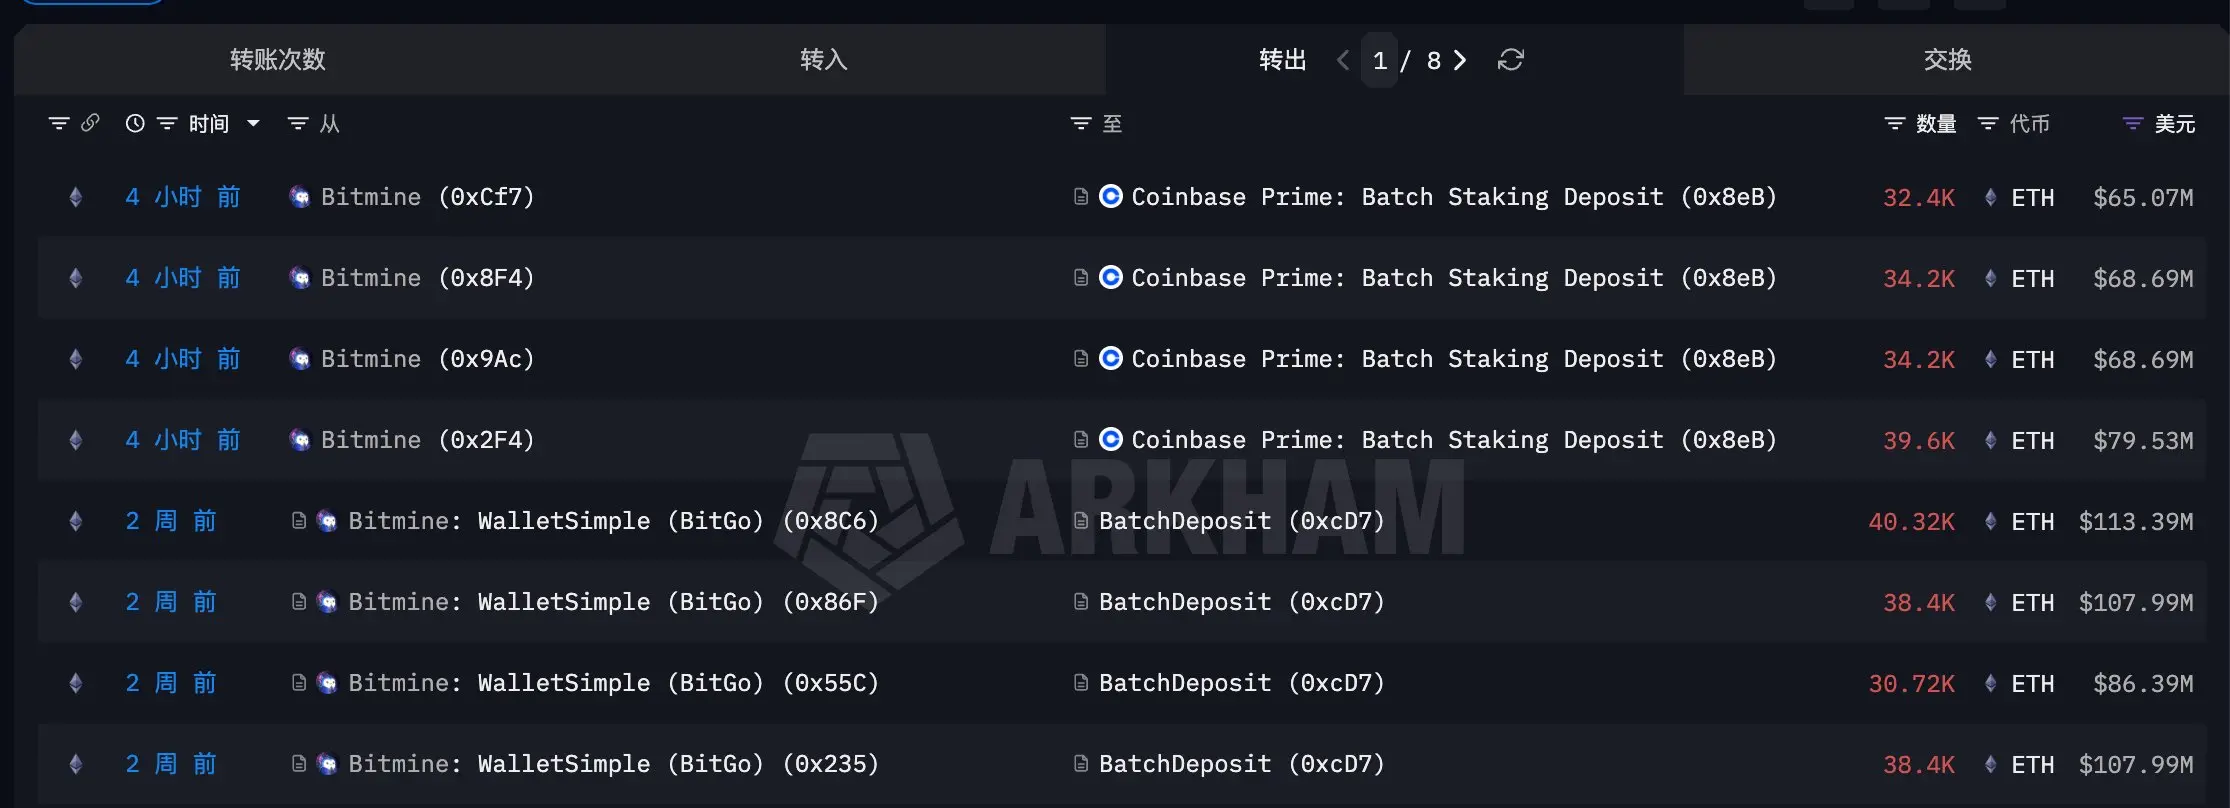Click the amount 40.32K
Screen dimensions: 2230x808
[x=1912, y=522]
